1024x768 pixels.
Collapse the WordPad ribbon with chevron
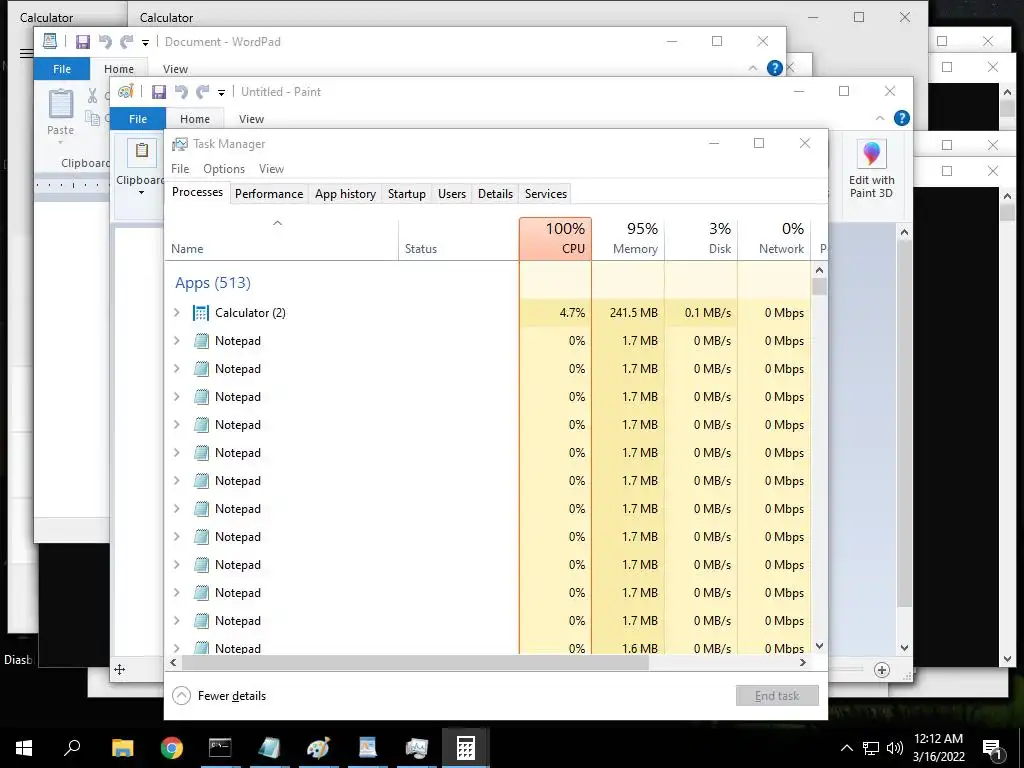point(753,68)
